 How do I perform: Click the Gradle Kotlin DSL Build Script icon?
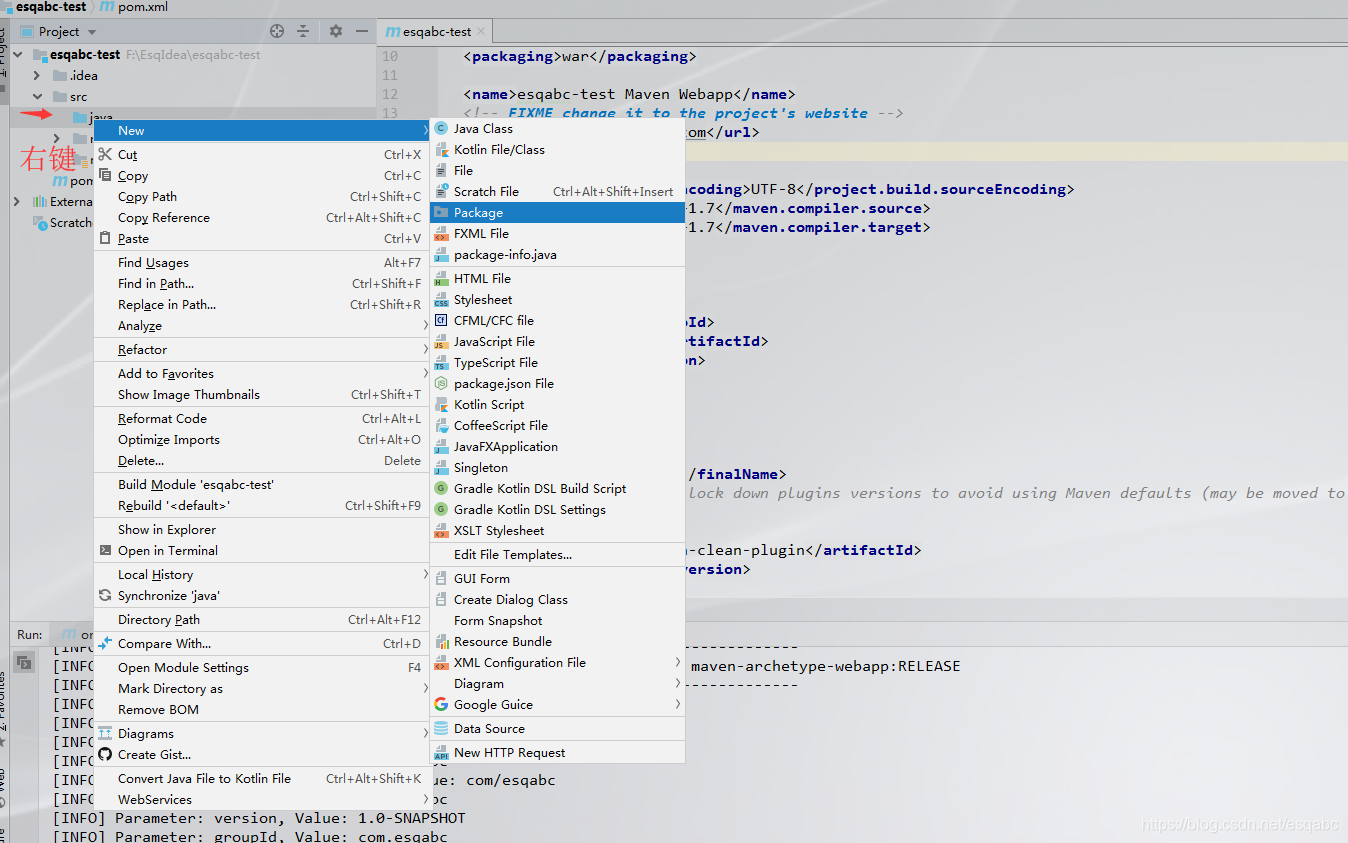pyautogui.click(x=441, y=489)
